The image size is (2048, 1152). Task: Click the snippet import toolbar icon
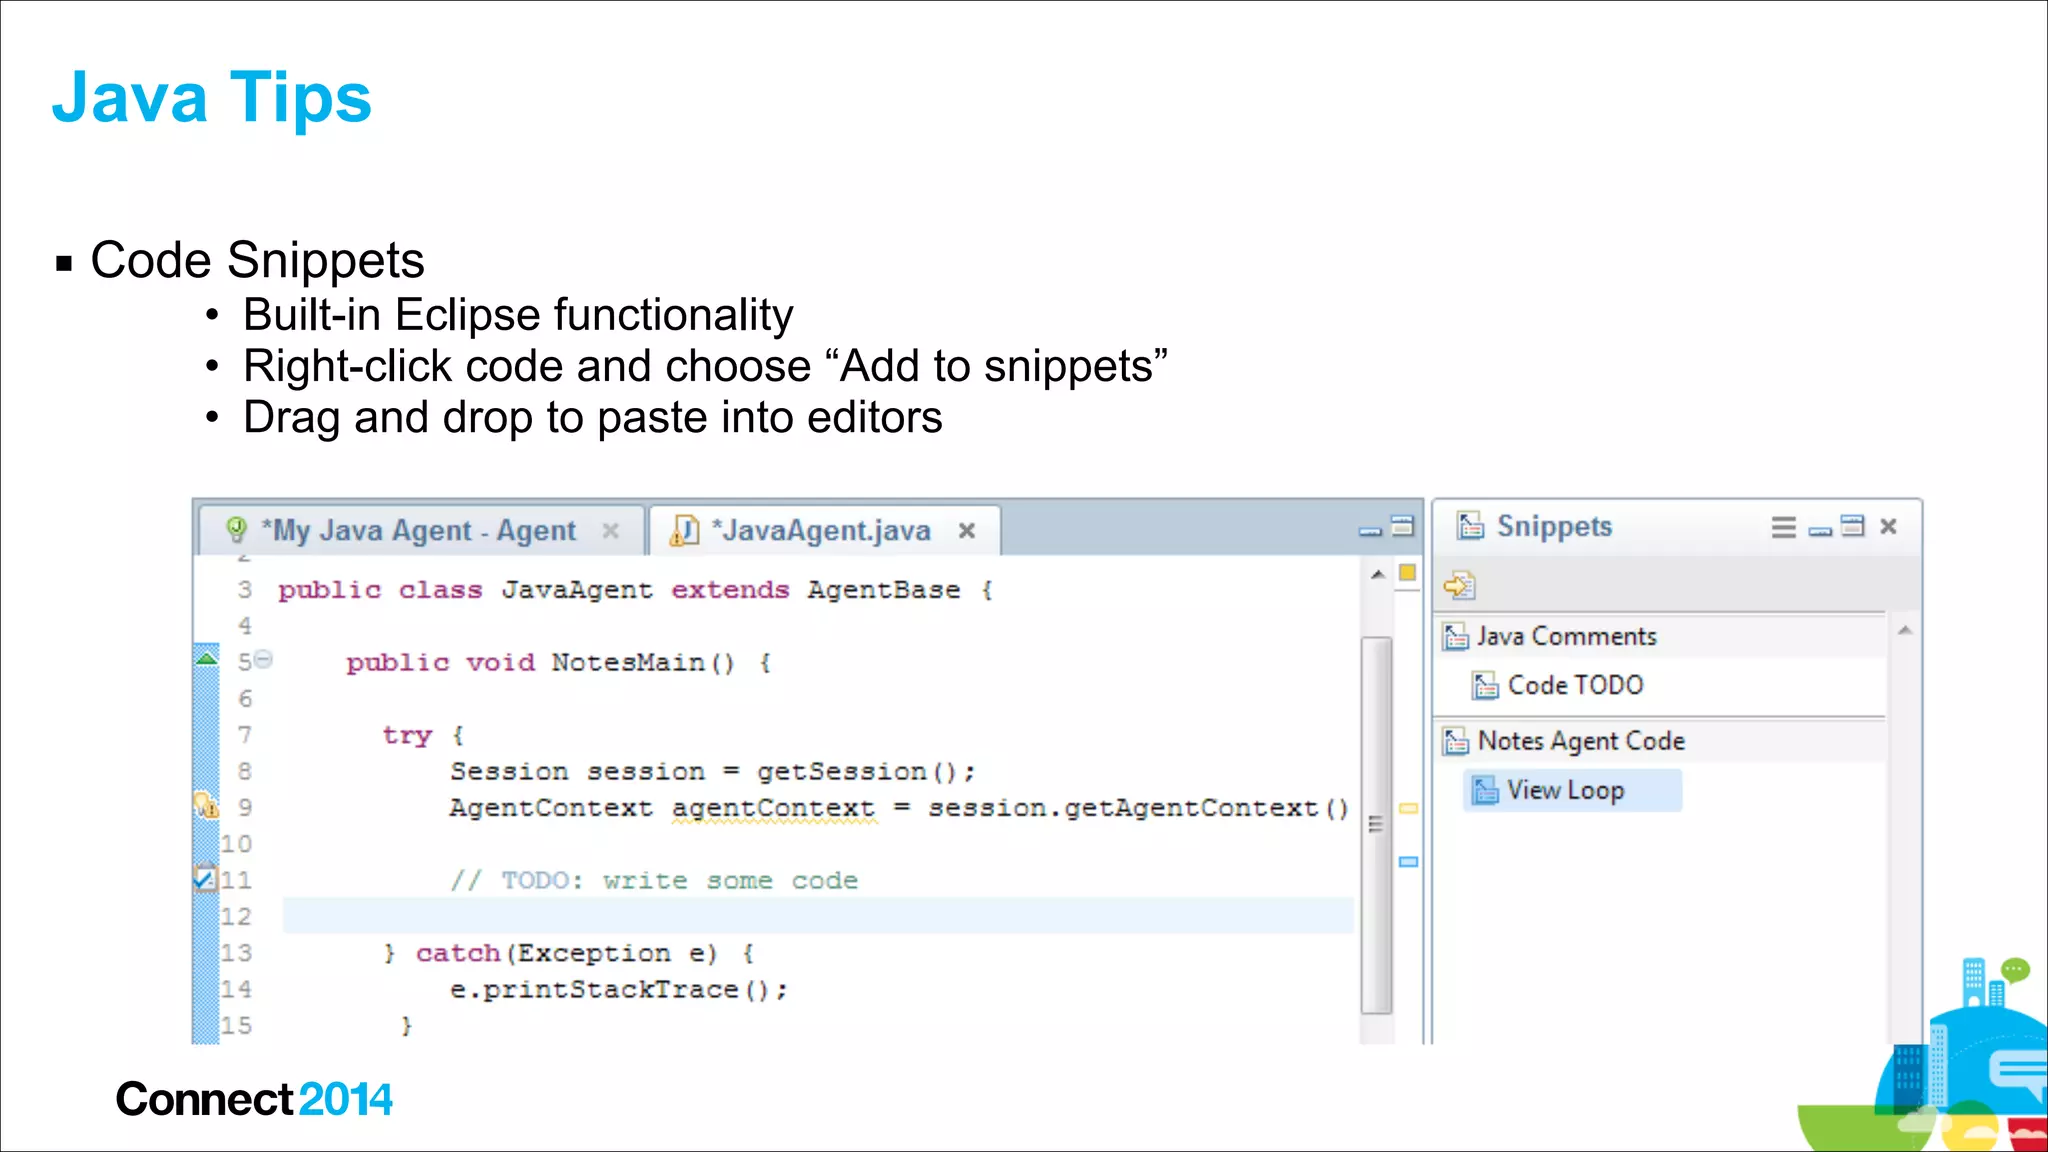point(1460,585)
